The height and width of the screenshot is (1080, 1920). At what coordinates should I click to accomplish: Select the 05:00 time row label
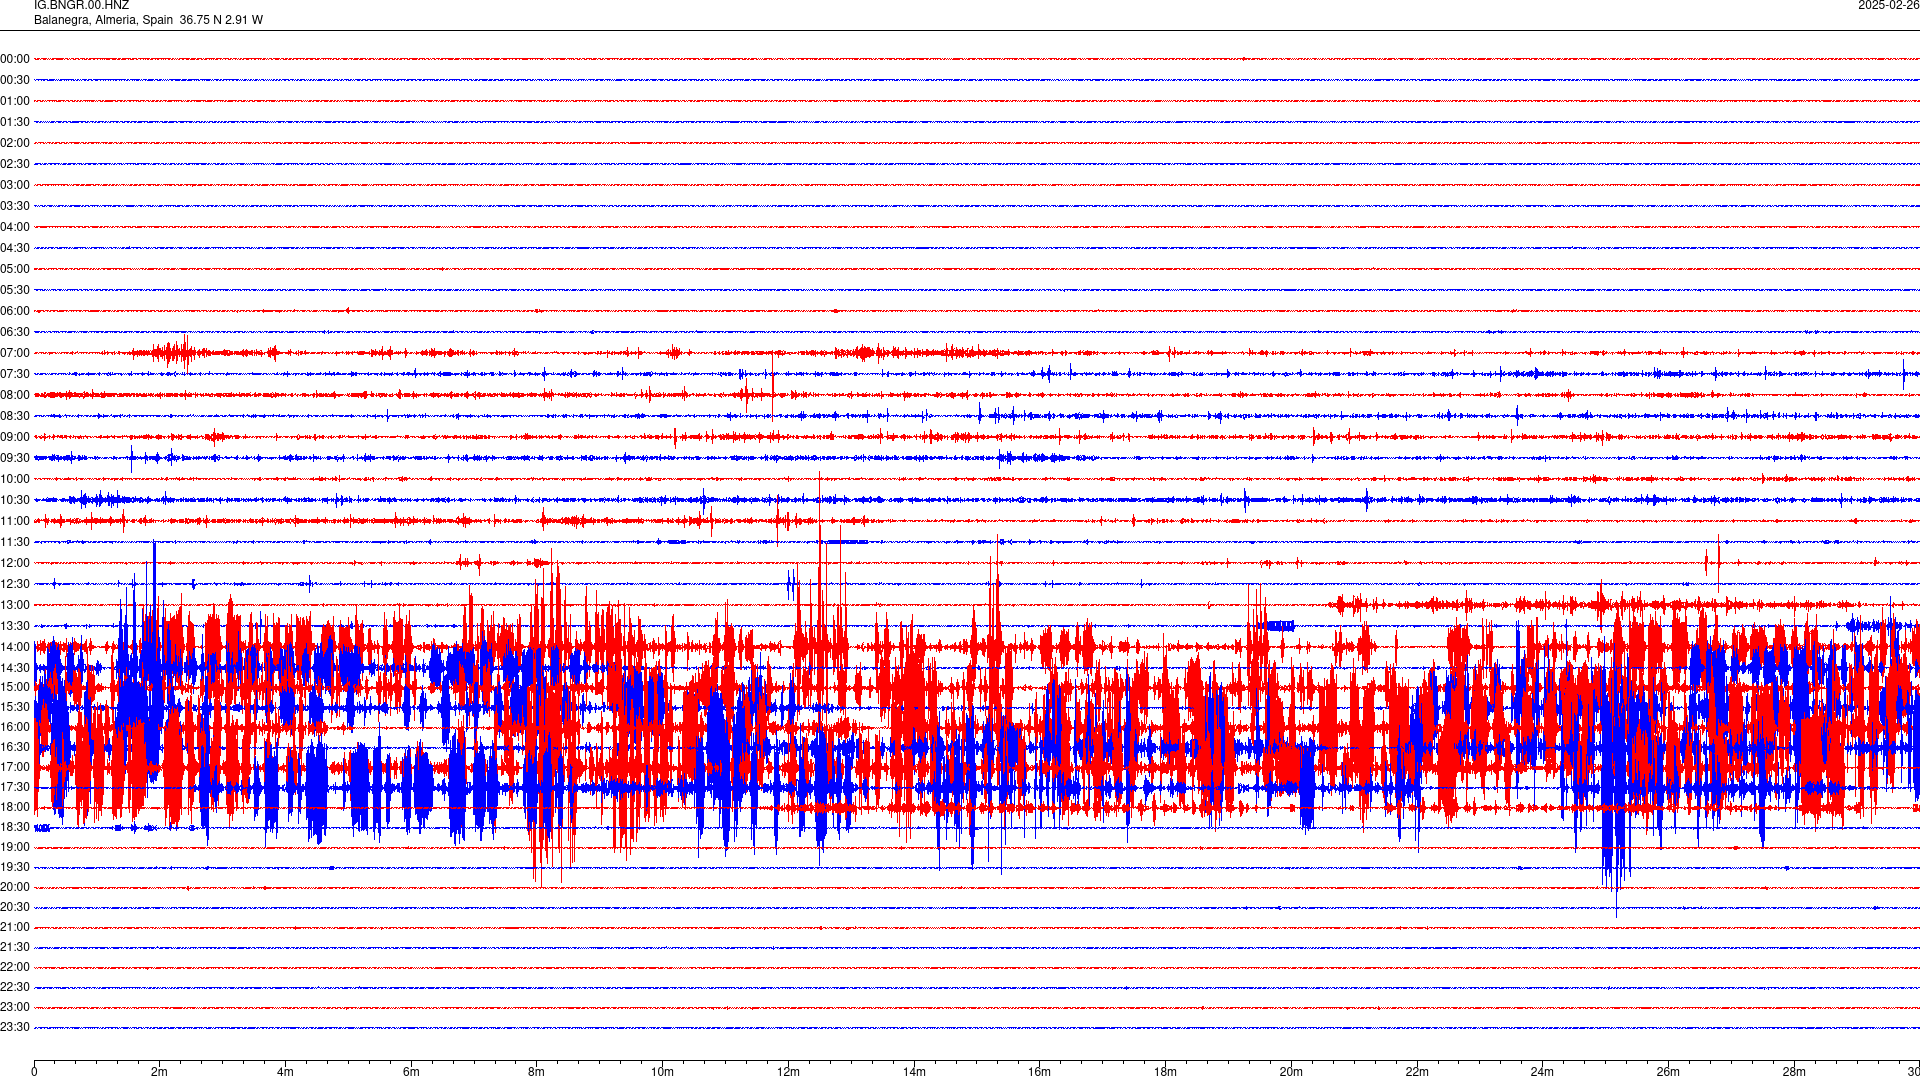[15, 269]
